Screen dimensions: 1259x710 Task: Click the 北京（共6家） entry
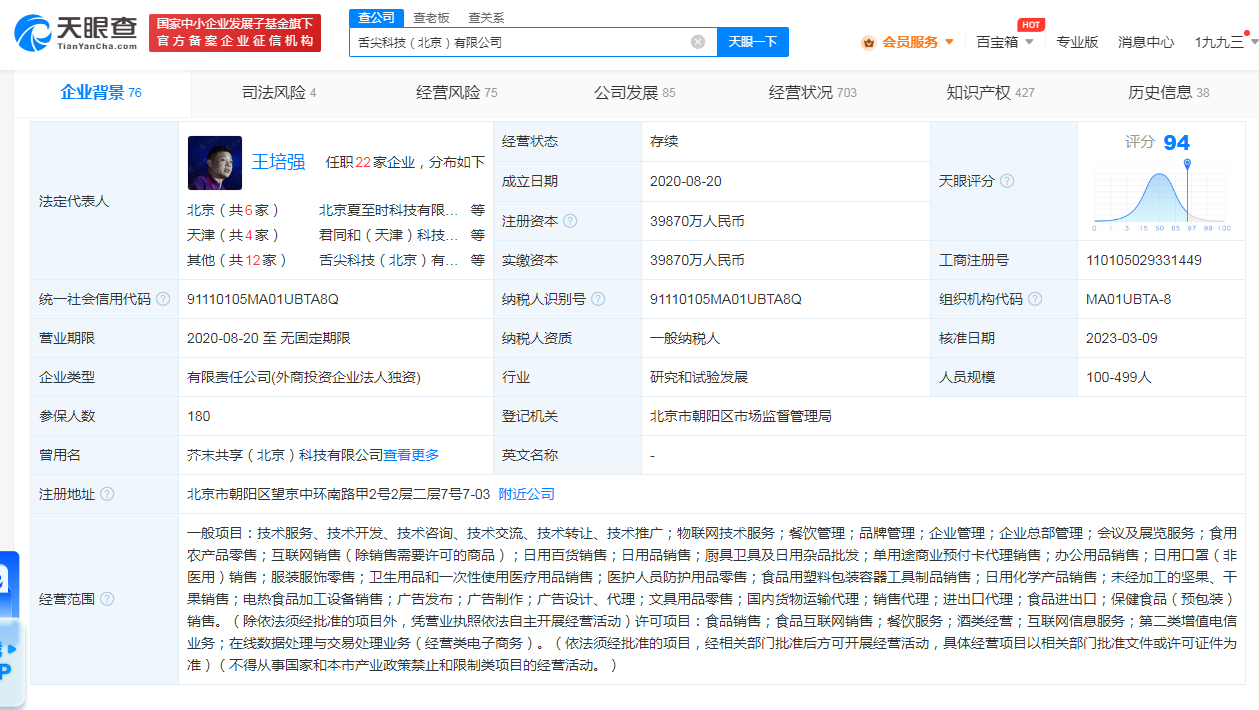(234, 211)
